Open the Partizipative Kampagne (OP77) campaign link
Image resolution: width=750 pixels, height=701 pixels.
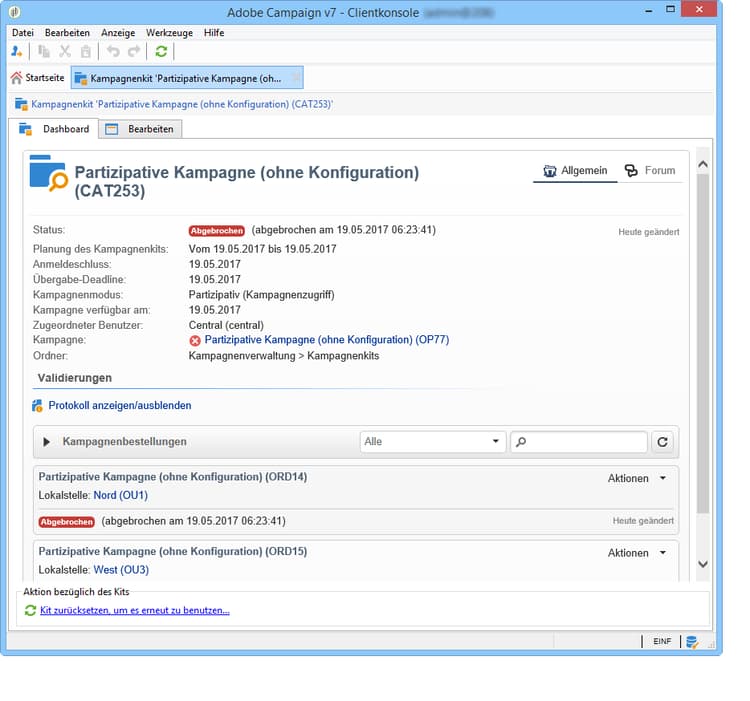click(x=327, y=340)
